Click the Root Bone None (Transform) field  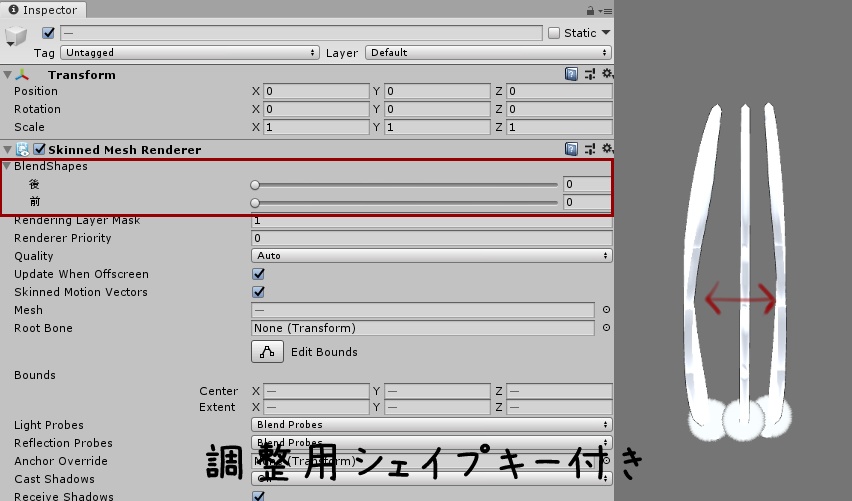point(423,328)
